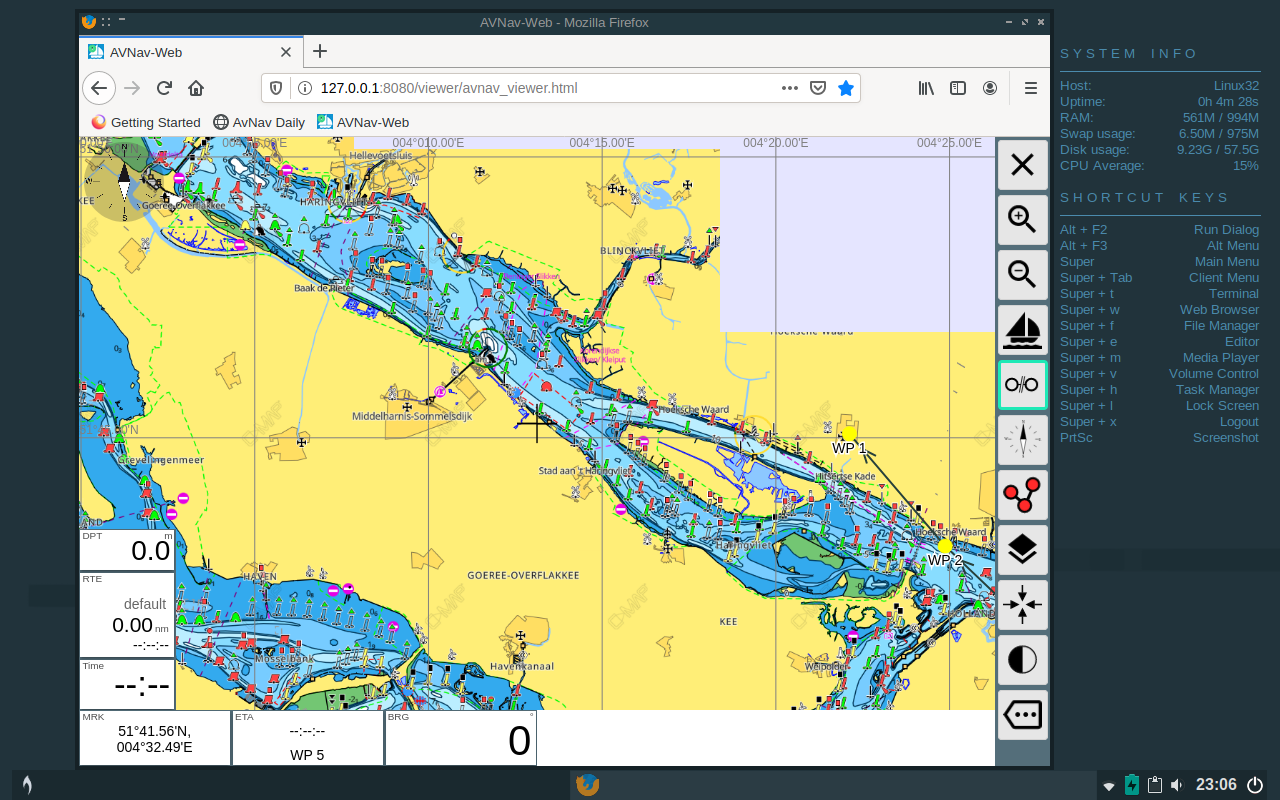
Task: Activate night mode with the contrast icon
Action: [x=1022, y=660]
